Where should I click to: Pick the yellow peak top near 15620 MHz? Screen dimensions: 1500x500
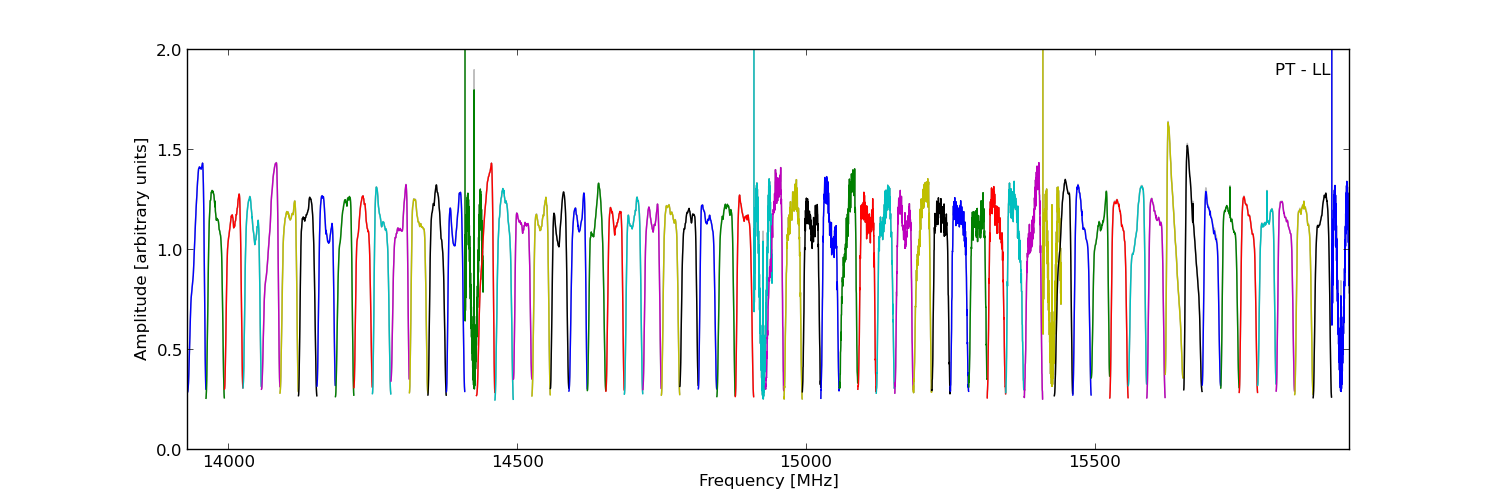[1167, 123]
